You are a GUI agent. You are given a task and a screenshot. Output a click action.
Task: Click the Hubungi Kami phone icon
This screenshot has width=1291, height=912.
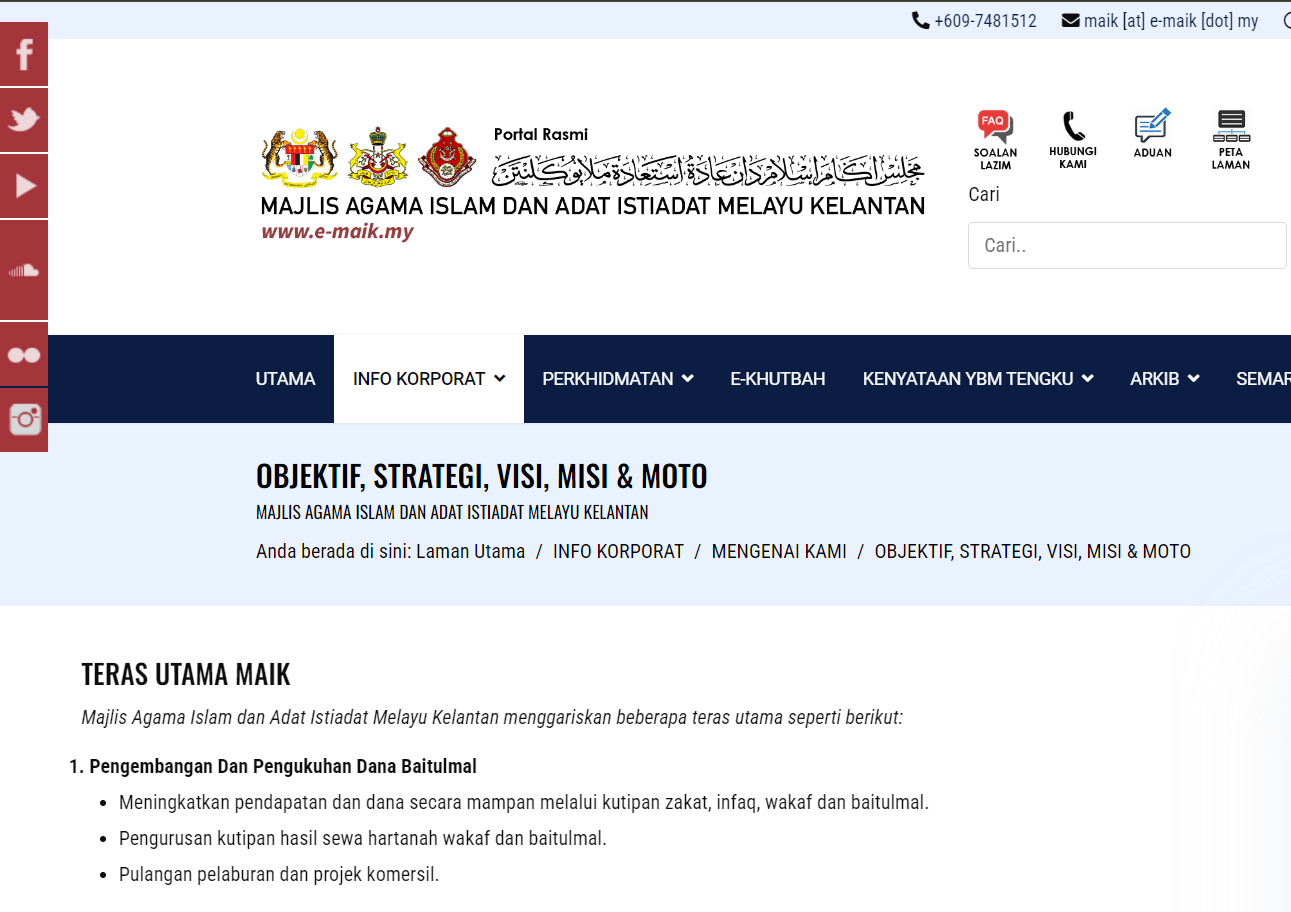[x=1073, y=140]
